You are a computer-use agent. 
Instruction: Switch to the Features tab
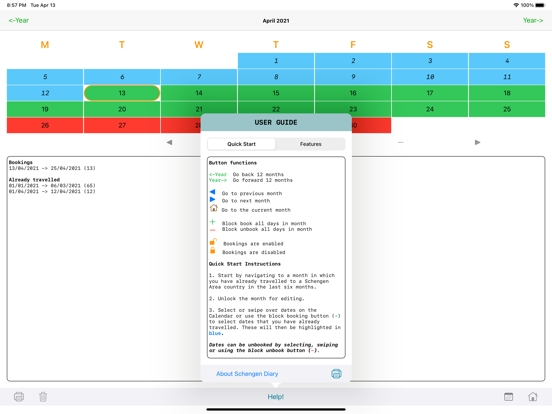310,144
